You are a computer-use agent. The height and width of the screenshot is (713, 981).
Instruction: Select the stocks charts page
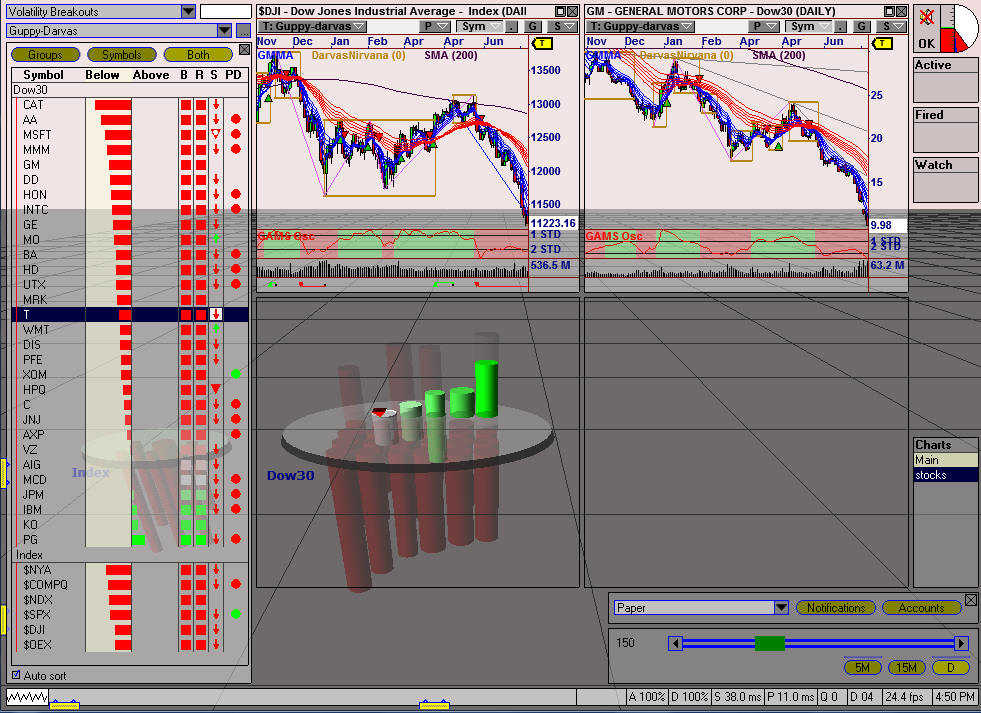pyautogui.click(x=945, y=475)
